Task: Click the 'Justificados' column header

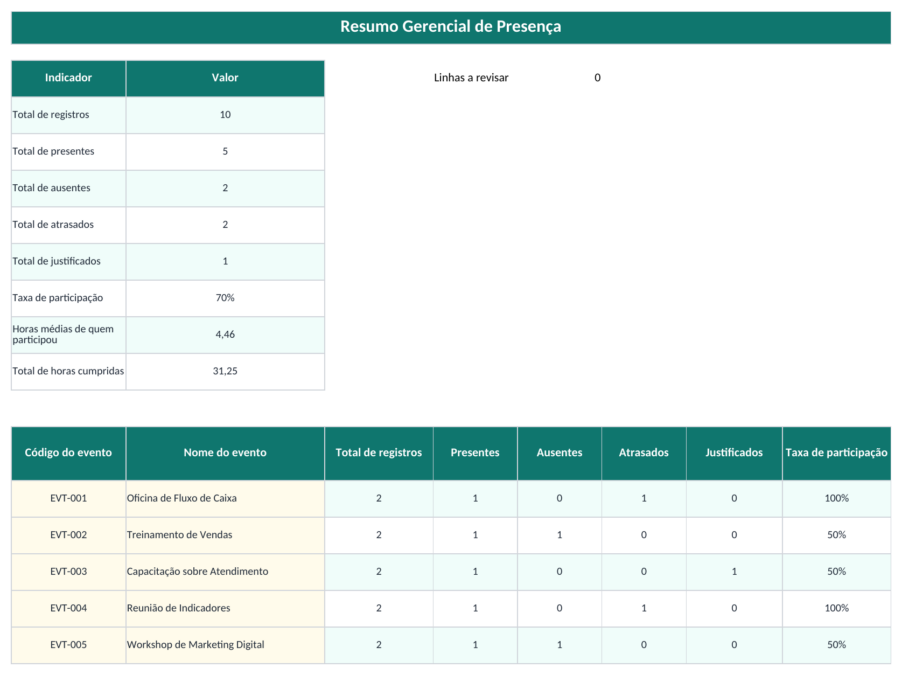Action: click(734, 453)
